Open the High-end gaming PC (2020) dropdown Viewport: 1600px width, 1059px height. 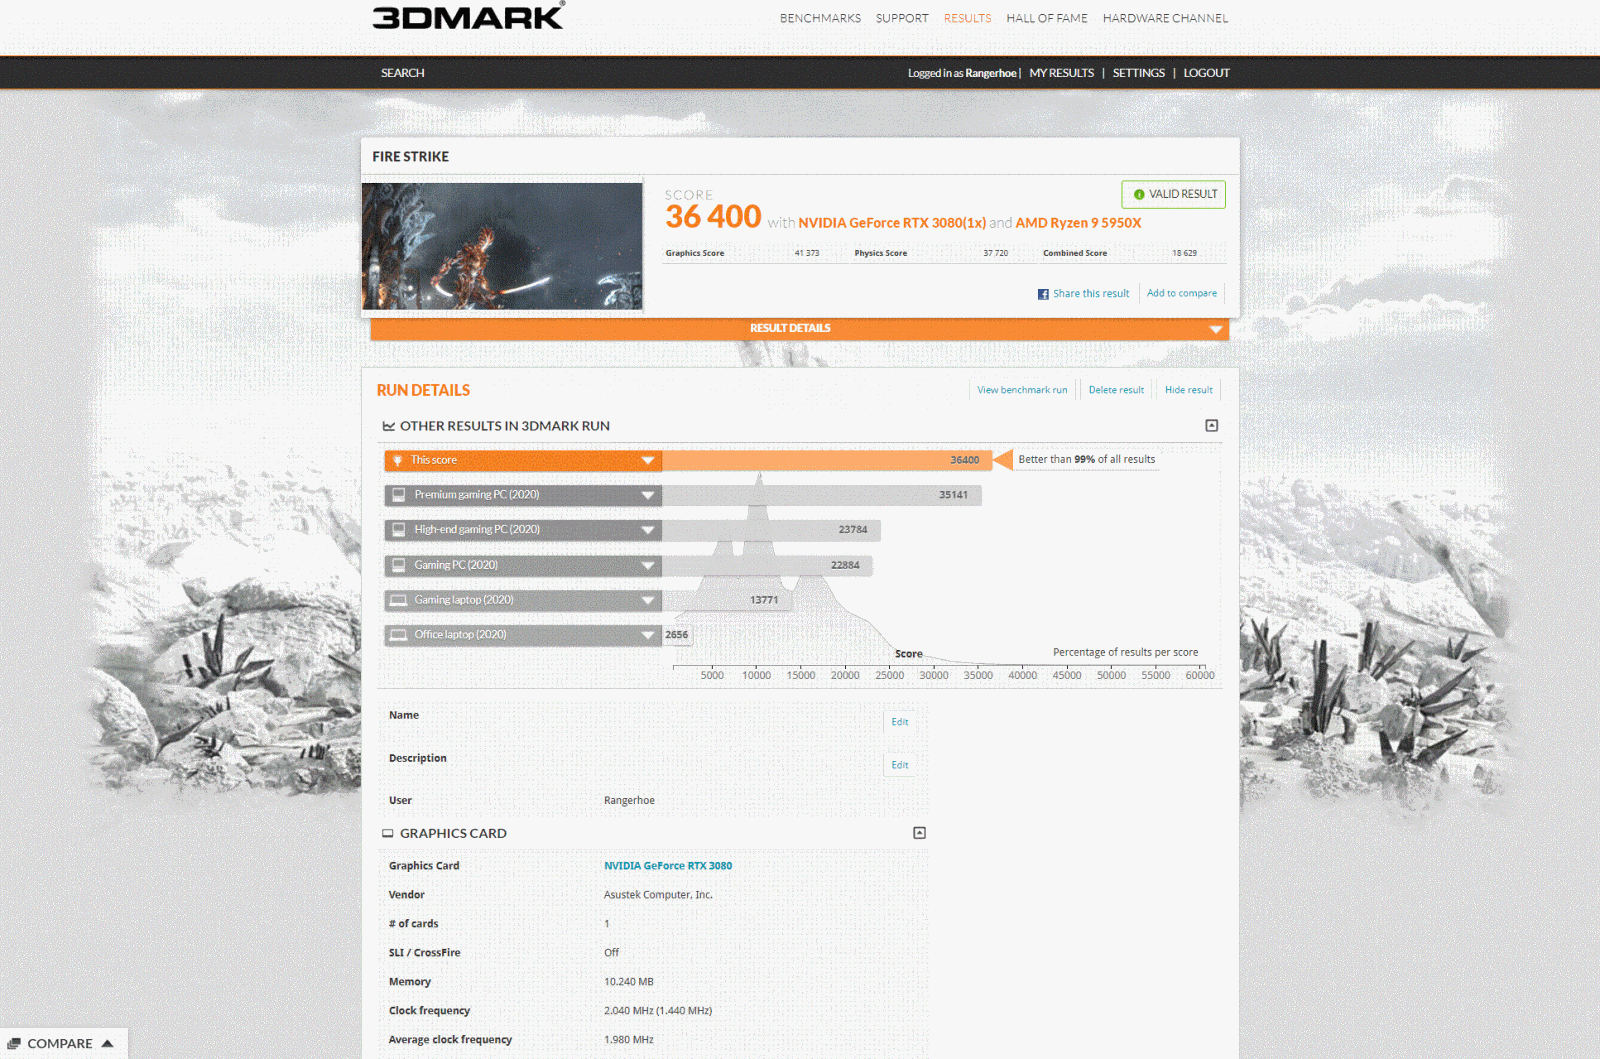523,530
